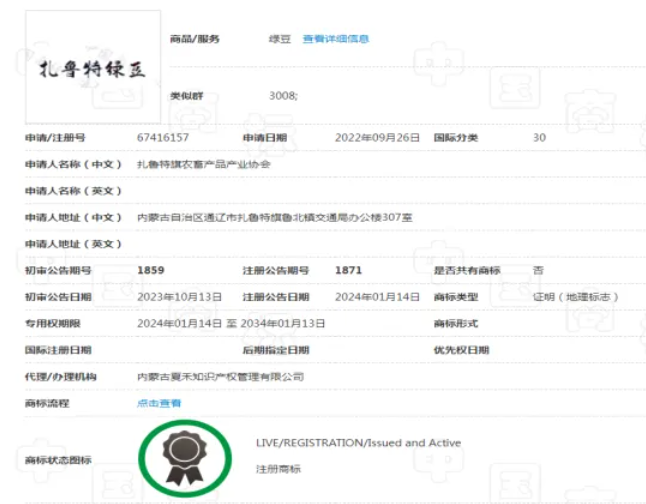Click preliminary announcement date 2023年10月13日
The width and height of the screenshot is (646, 504).
click(x=179, y=297)
